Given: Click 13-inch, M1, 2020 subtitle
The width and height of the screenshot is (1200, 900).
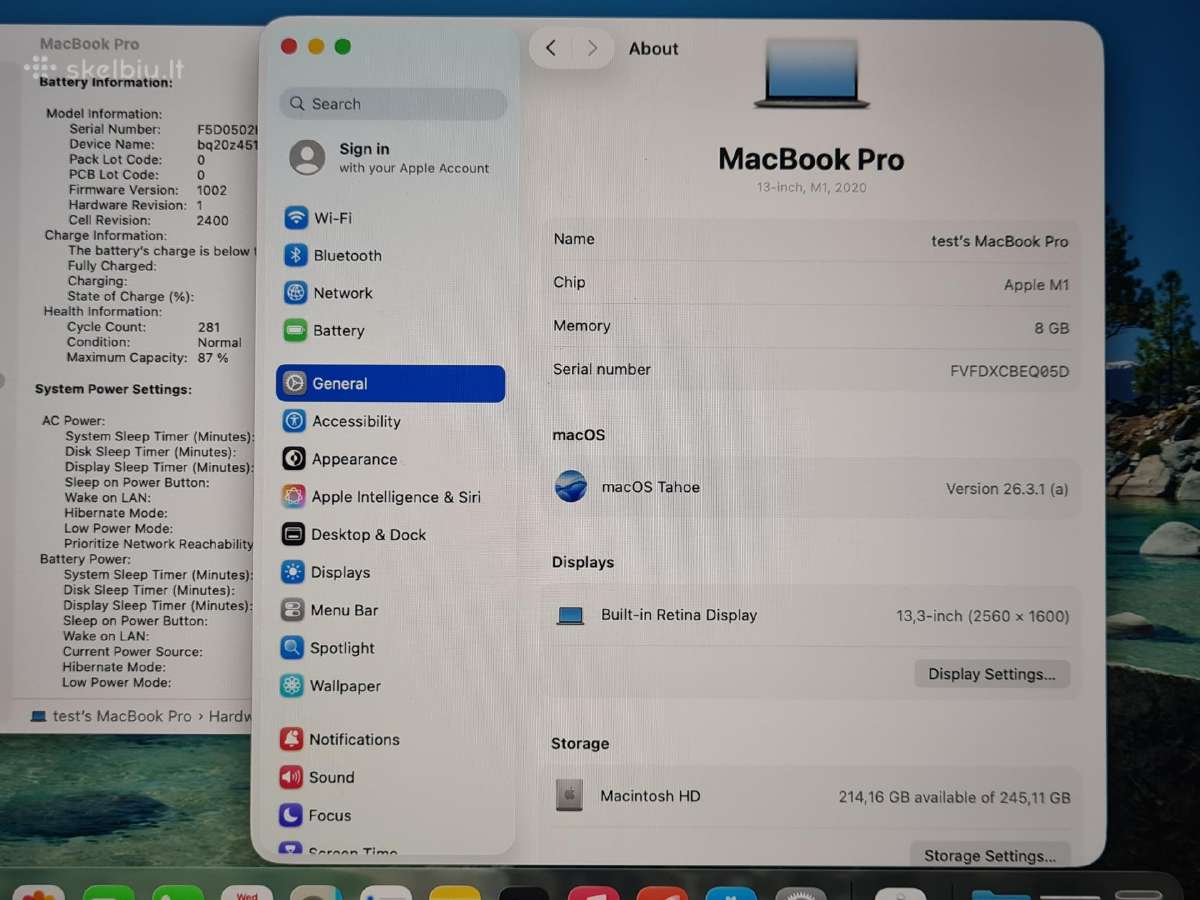Looking at the screenshot, I should pos(812,187).
